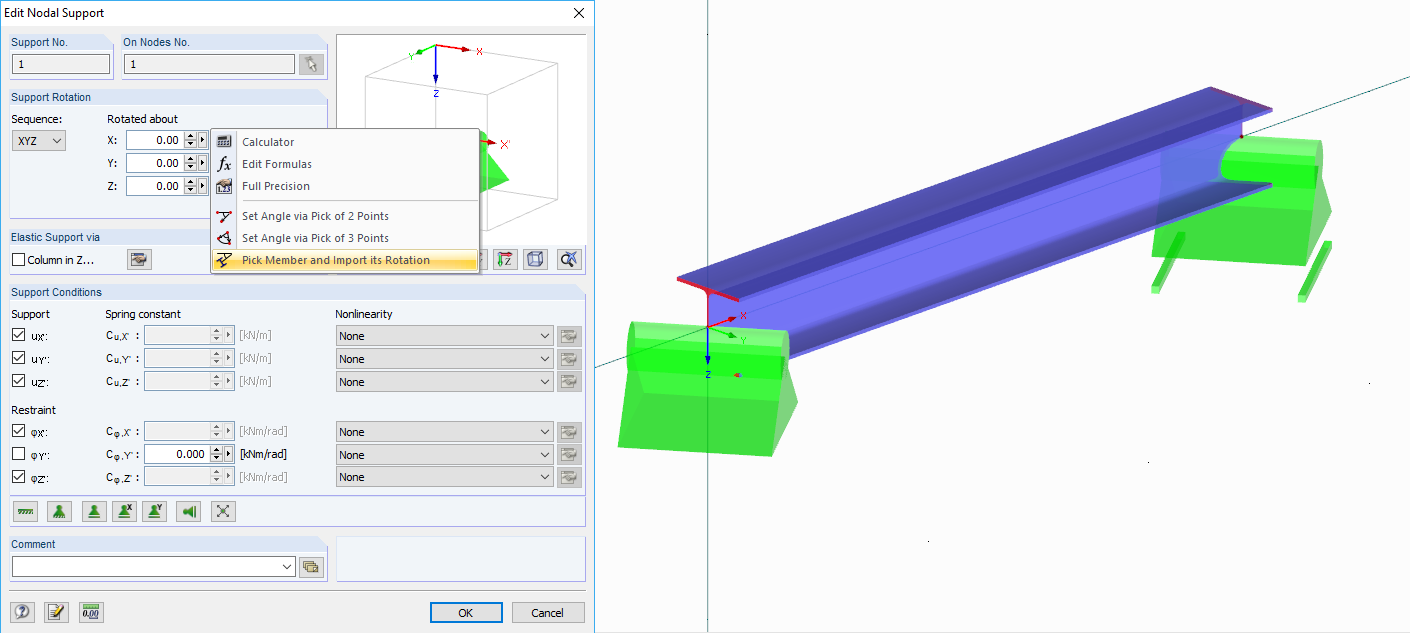1410x633 pixels.
Task: Apply the hinged support preset with Y restraint
Action: [x=154, y=511]
